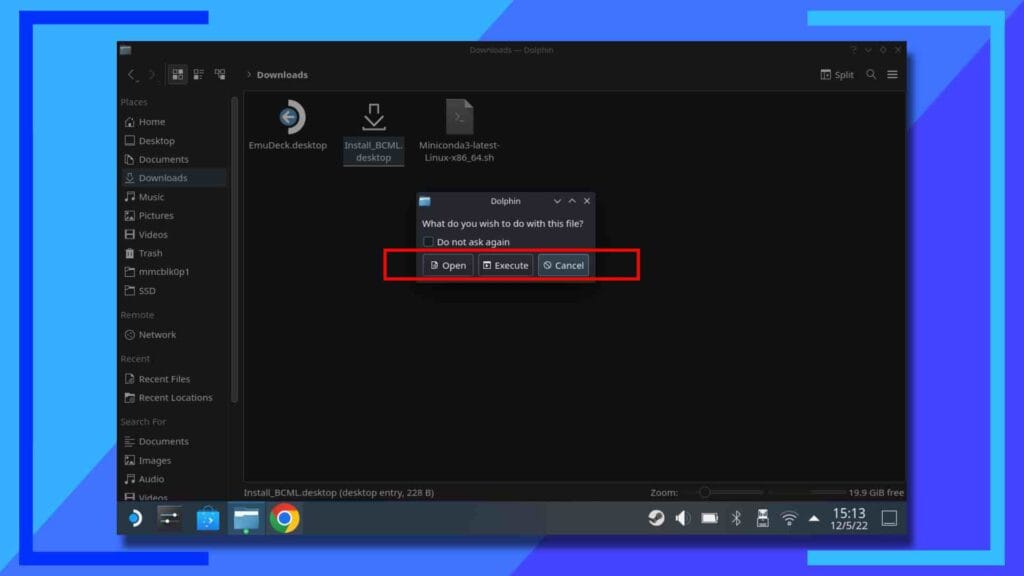
Task: Switch to icons view mode
Action: (178, 74)
